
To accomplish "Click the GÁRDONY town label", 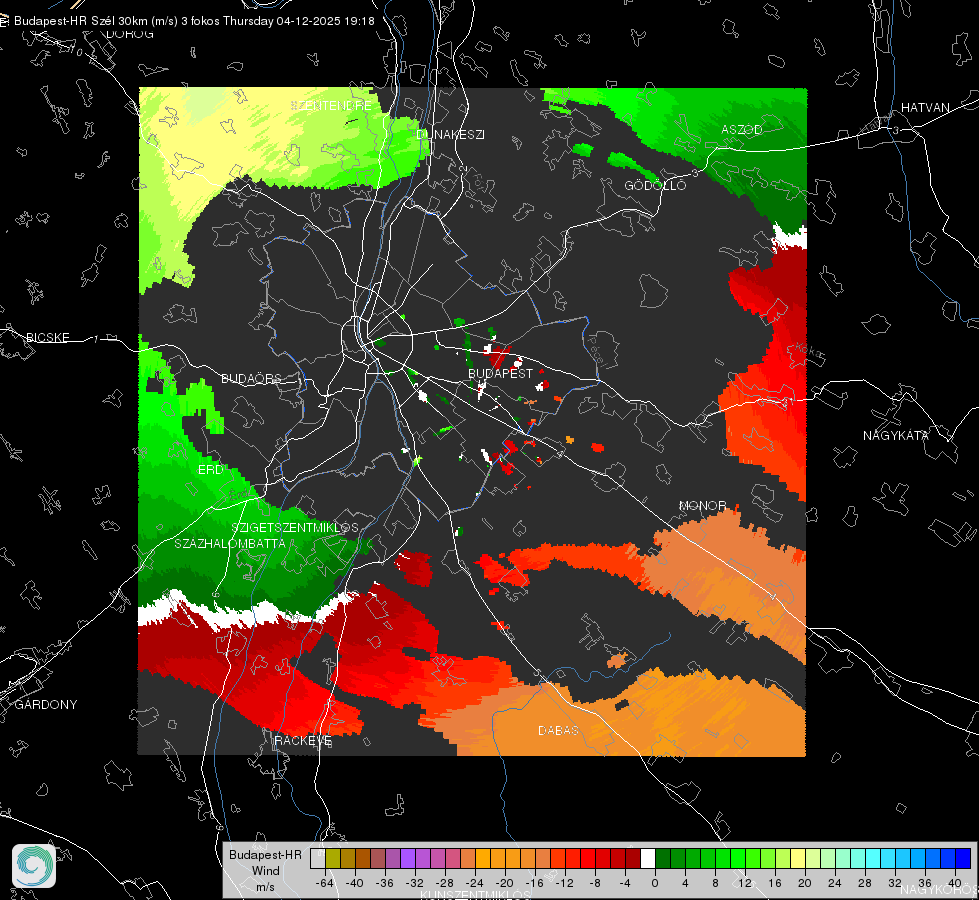I will coord(46,705).
